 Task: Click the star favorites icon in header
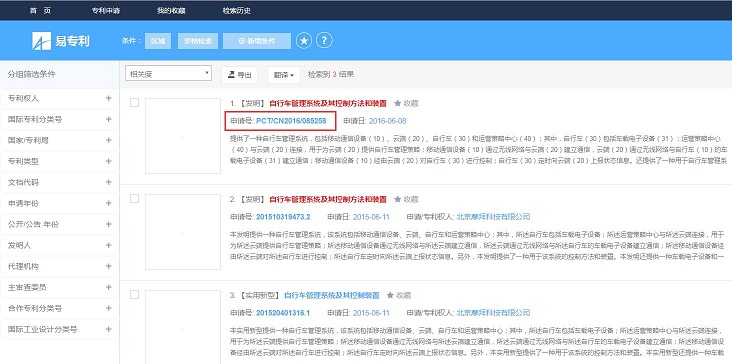tap(304, 41)
